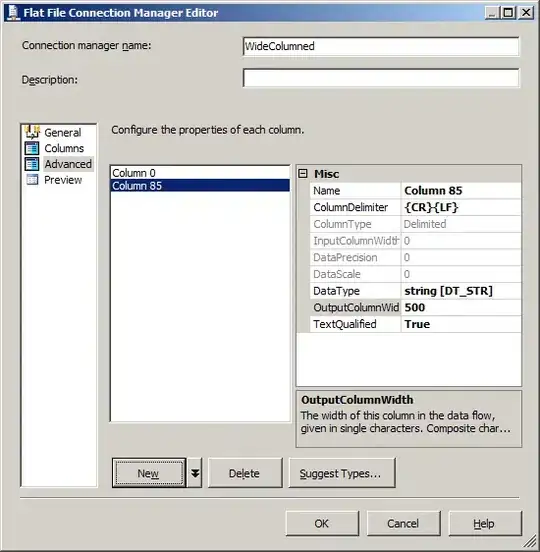Image resolution: width=540 pixels, height=552 pixels.
Task: Select the DataPrecision property row
Action: point(415,257)
